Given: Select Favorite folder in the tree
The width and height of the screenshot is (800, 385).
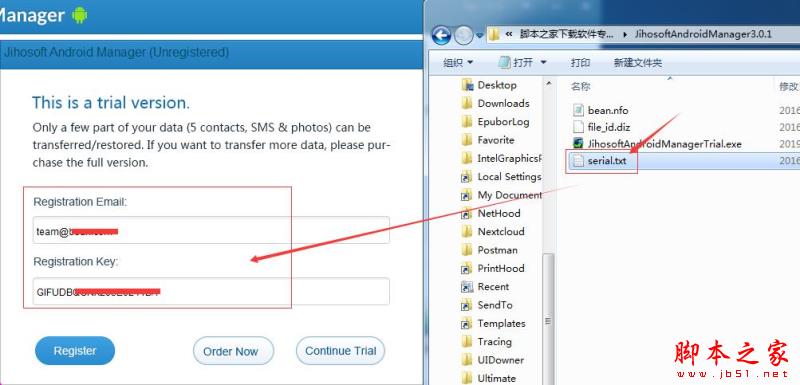Looking at the screenshot, I should (495, 140).
